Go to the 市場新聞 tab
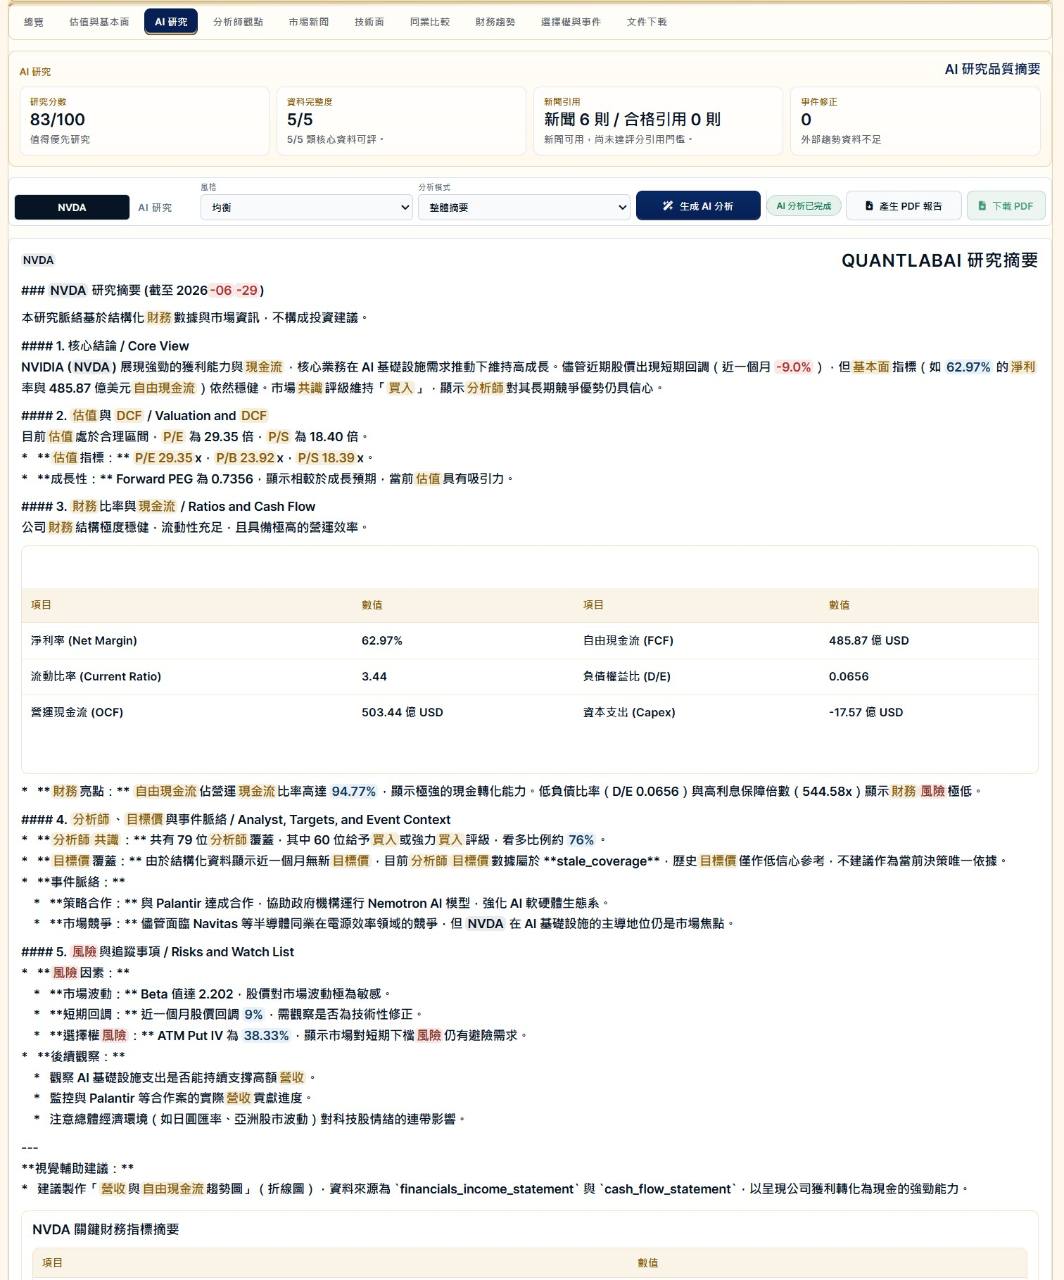 [x=308, y=21]
